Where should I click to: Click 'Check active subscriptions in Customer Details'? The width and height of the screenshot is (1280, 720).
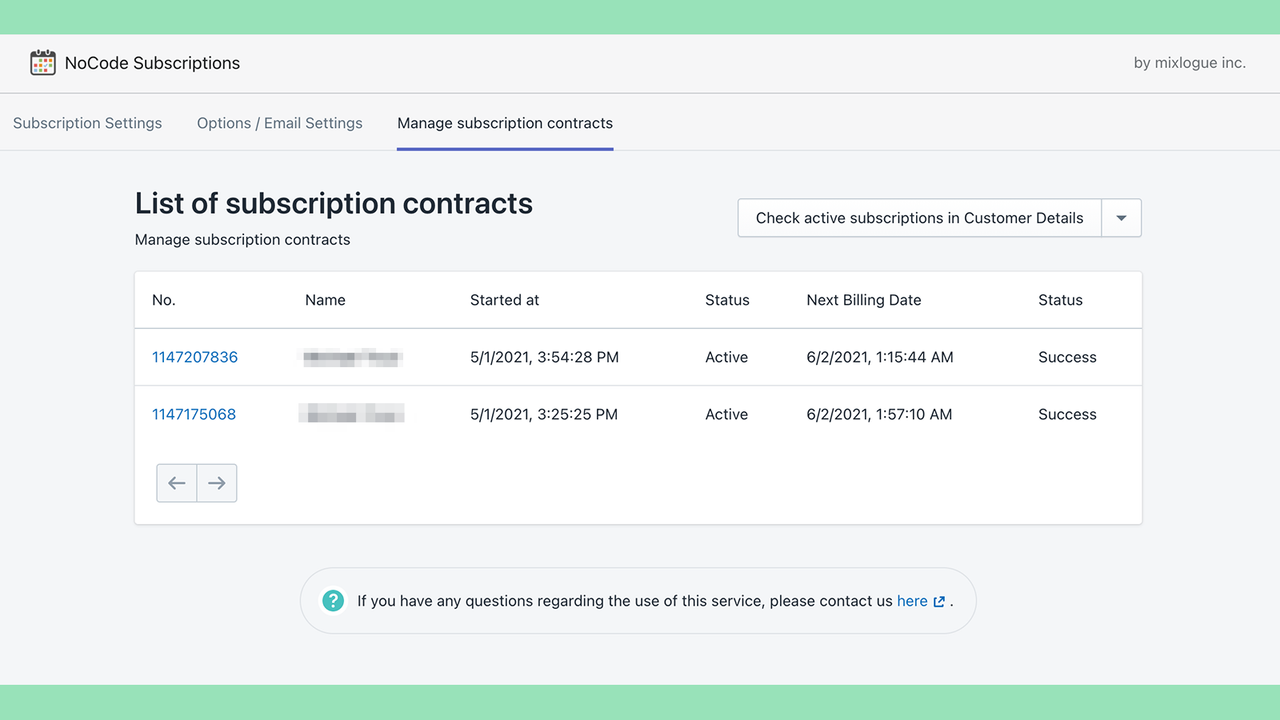click(x=918, y=217)
